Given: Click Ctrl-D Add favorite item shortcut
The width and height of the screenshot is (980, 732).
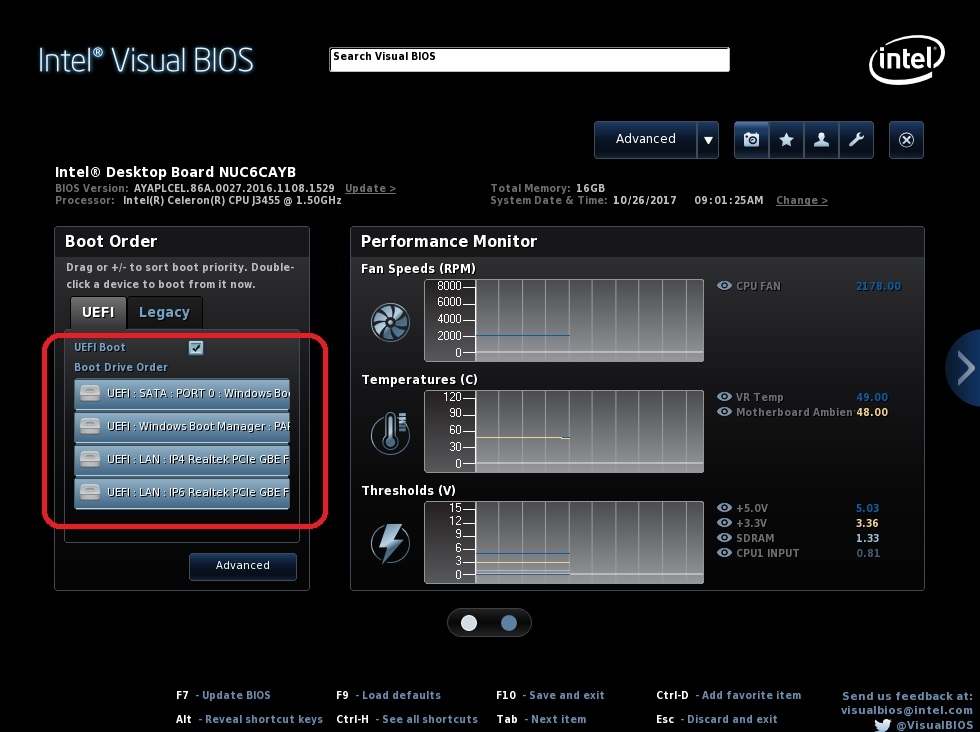Looking at the screenshot, I should click(x=729, y=695).
